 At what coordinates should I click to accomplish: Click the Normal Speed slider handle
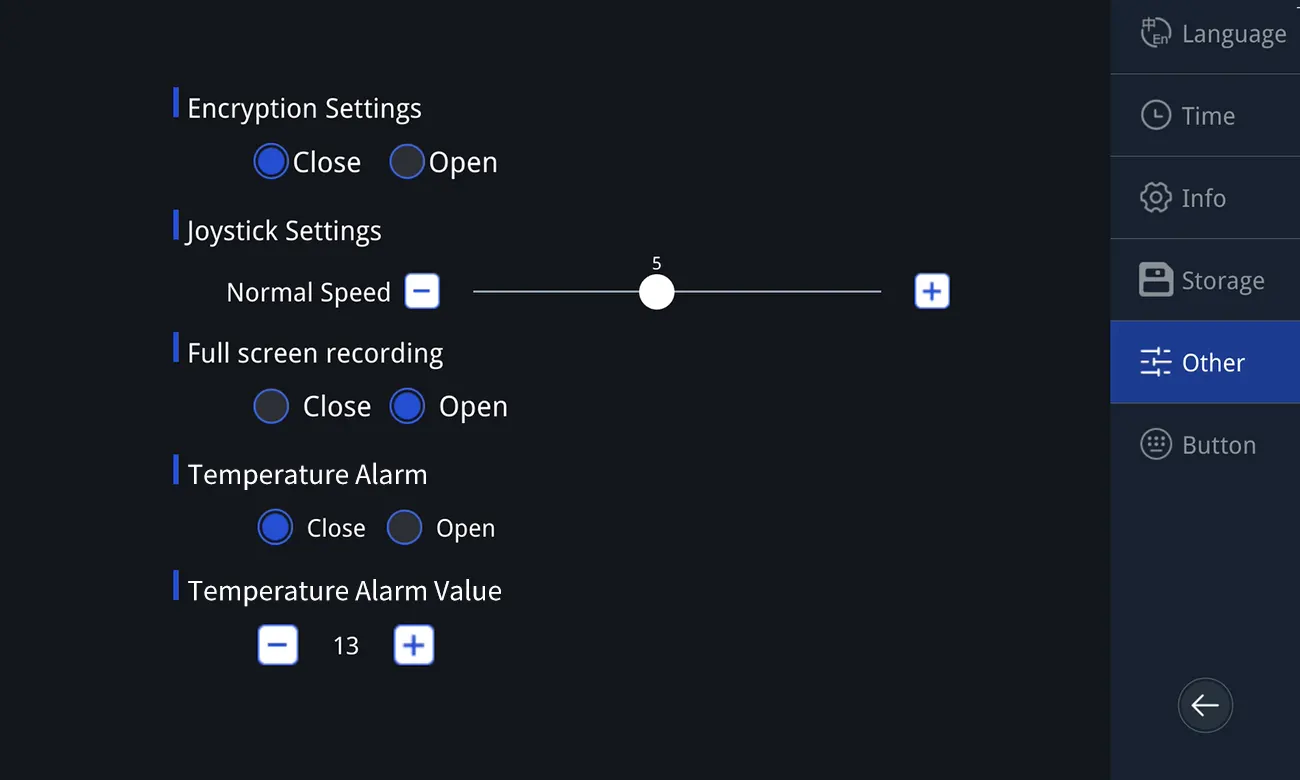pos(657,292)
